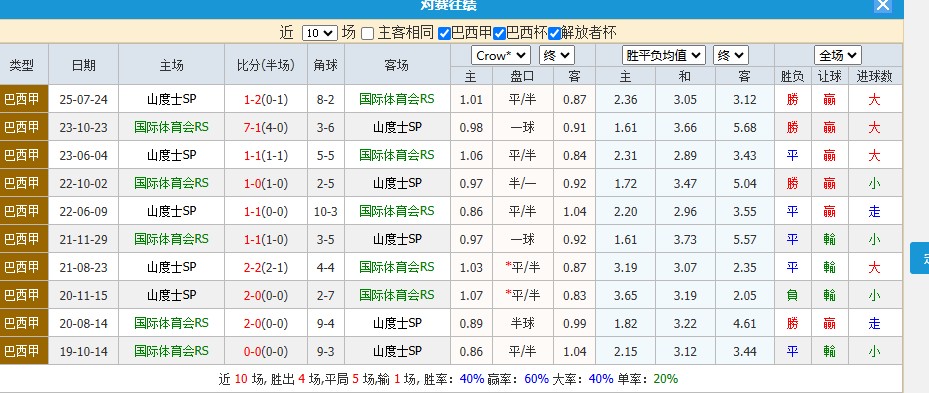Click corner count 2-7
This screenshot has height=393, width=929.
point(325,295)
